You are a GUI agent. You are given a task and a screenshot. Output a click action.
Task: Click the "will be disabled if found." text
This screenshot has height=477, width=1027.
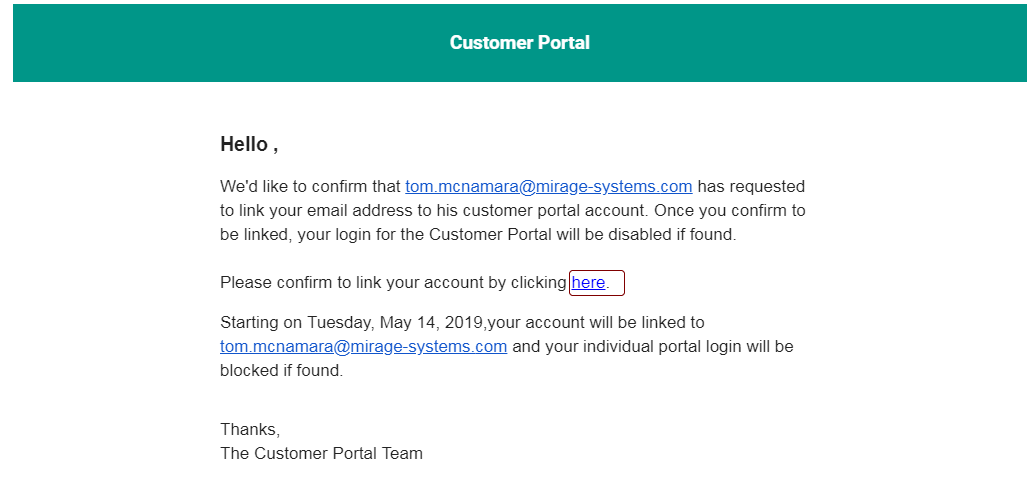pos(640,235)
